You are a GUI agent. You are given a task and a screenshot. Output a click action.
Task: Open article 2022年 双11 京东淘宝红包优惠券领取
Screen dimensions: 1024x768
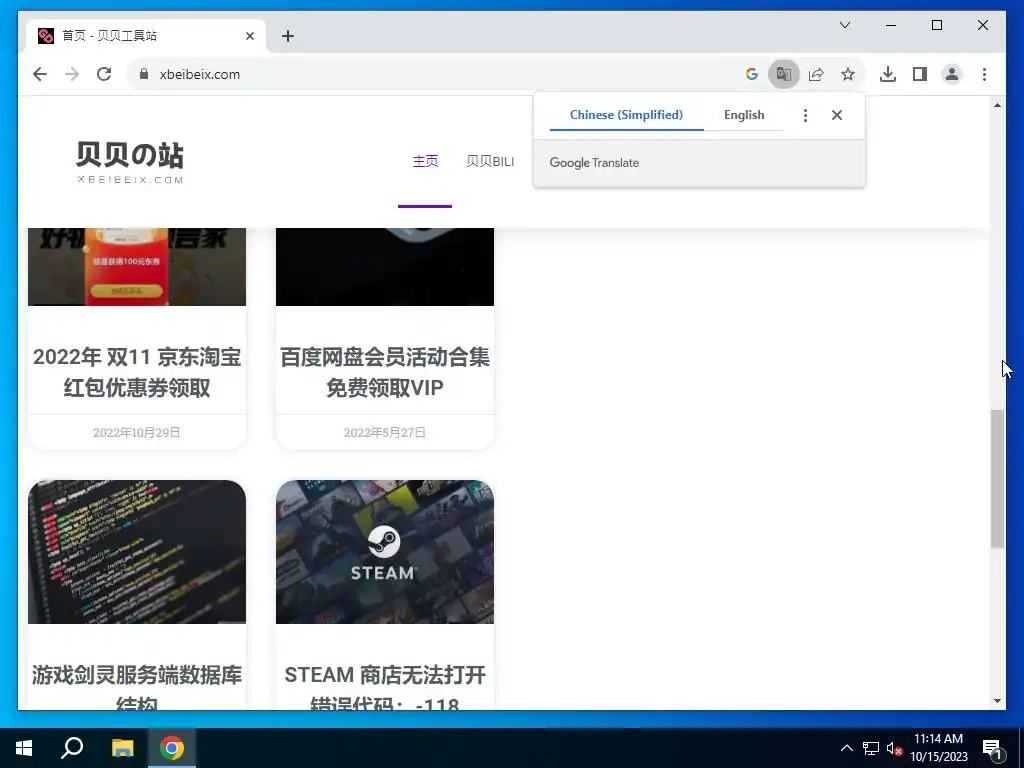pyautogui.click(x=136, y=372)
